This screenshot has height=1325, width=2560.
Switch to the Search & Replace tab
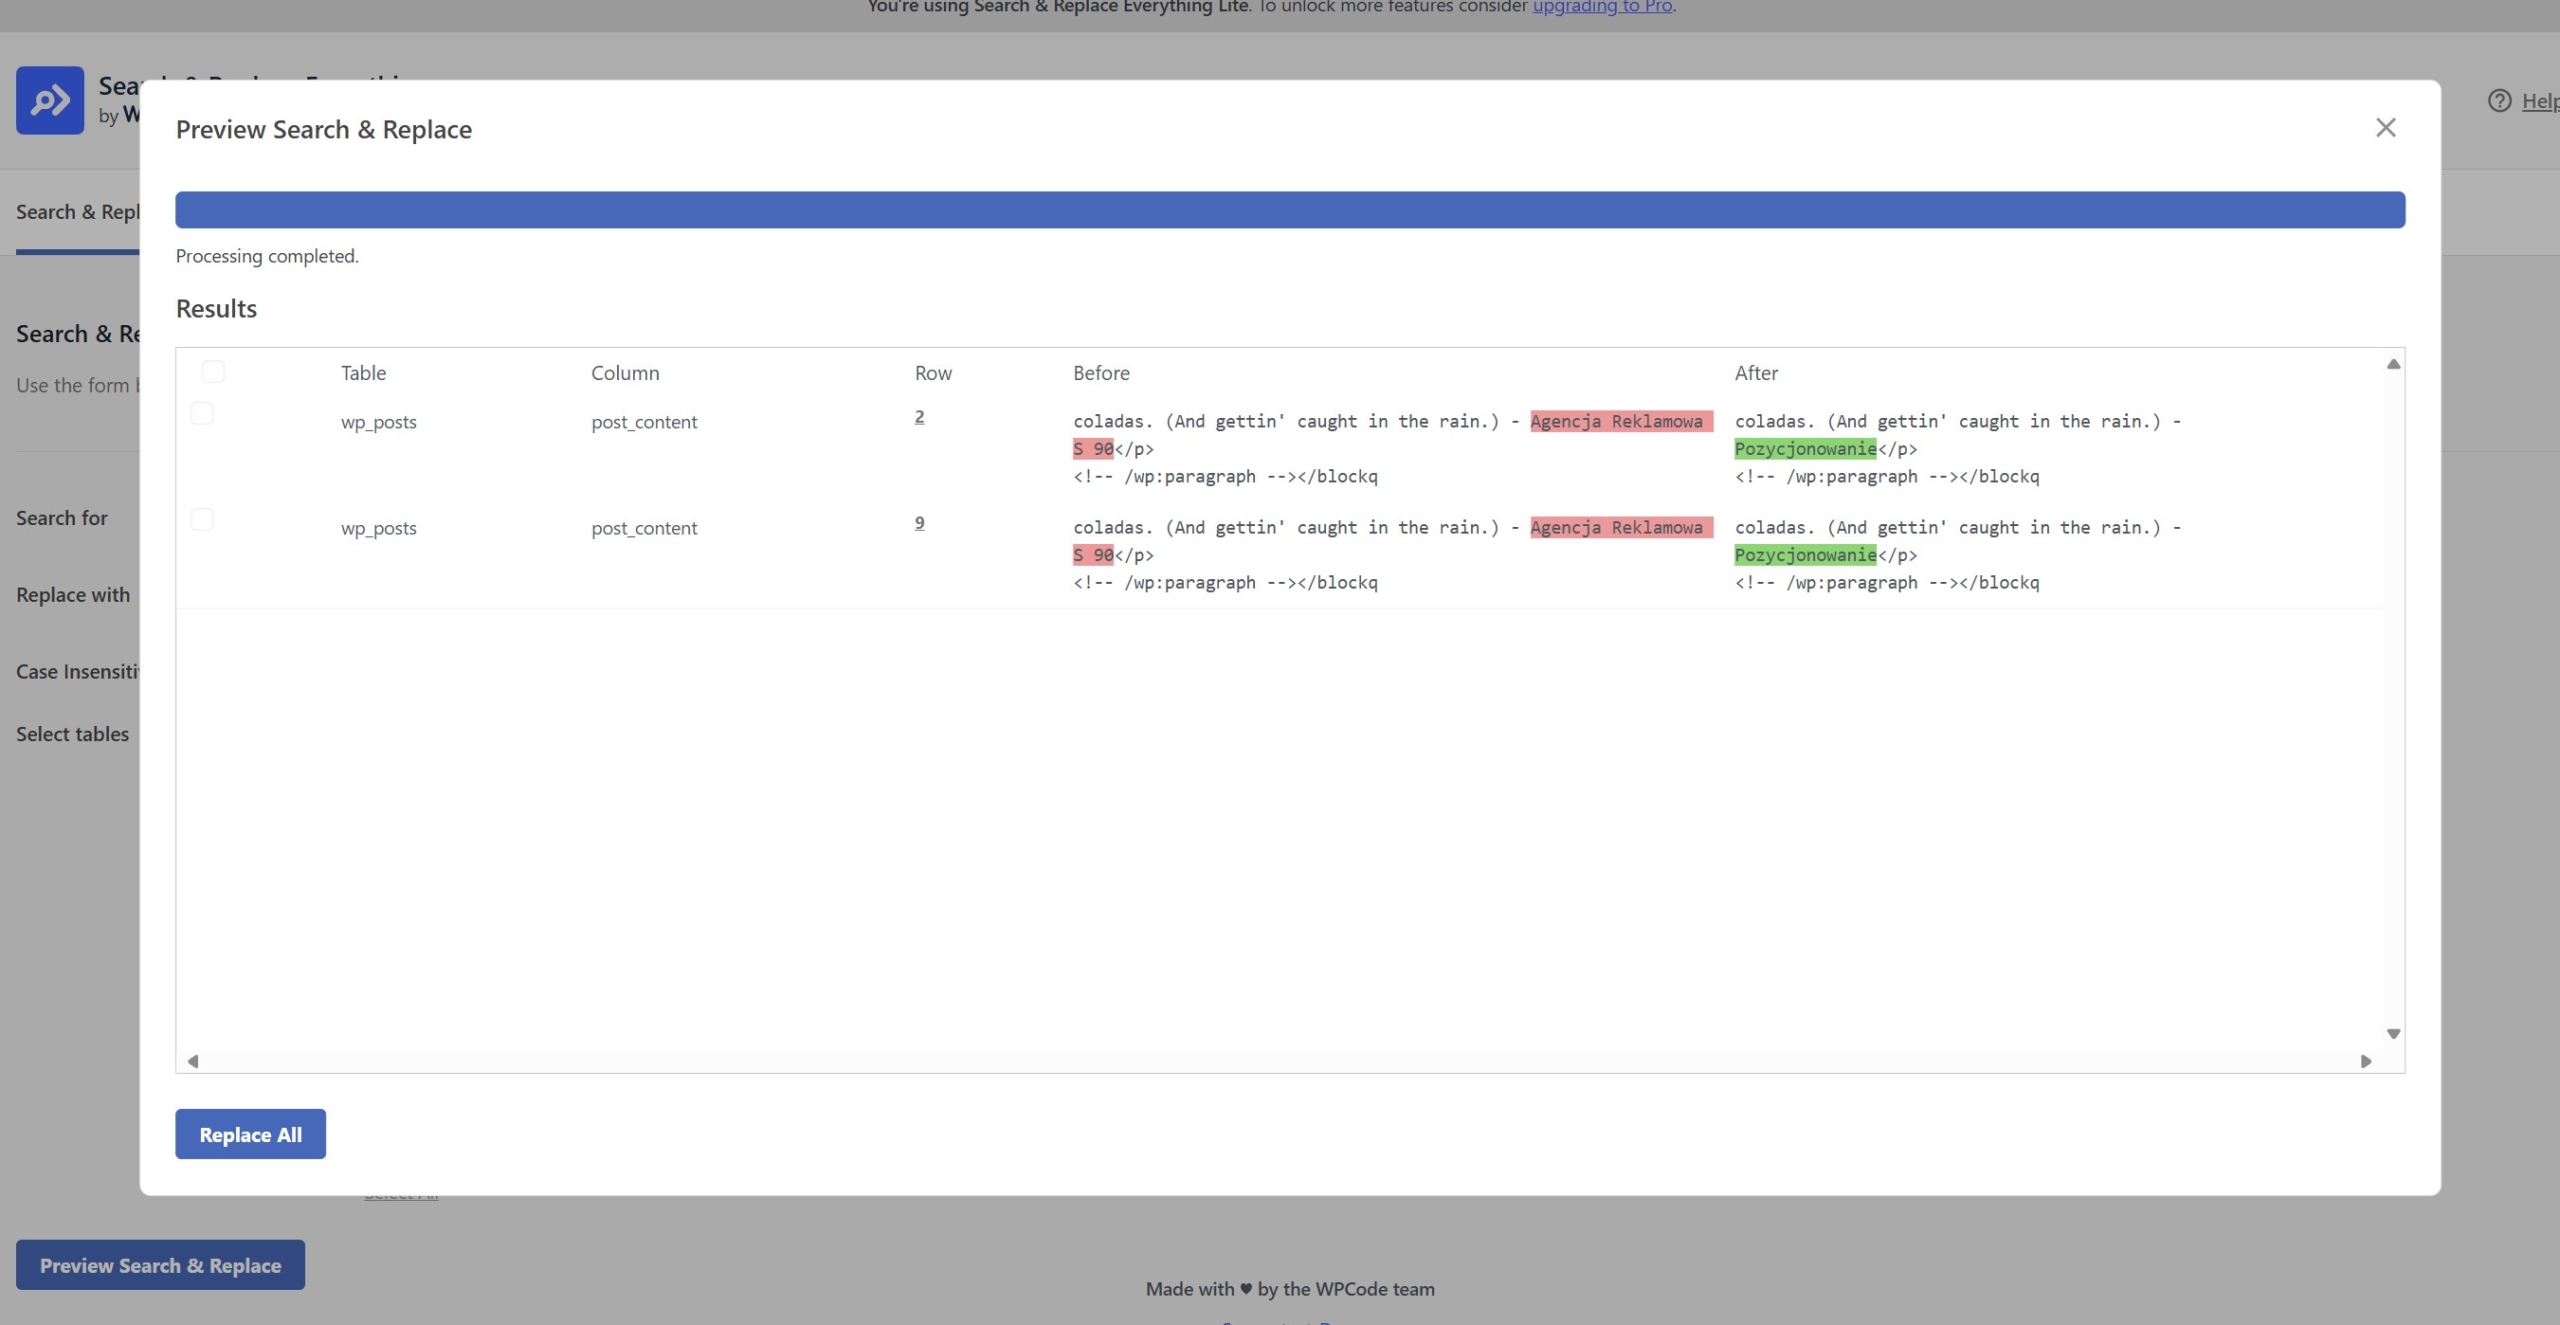coord(78,212)
